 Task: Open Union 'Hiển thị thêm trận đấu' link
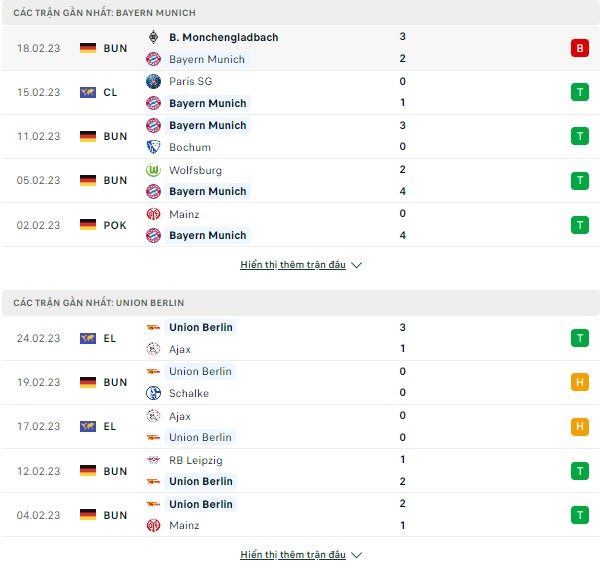coord(293,555)
